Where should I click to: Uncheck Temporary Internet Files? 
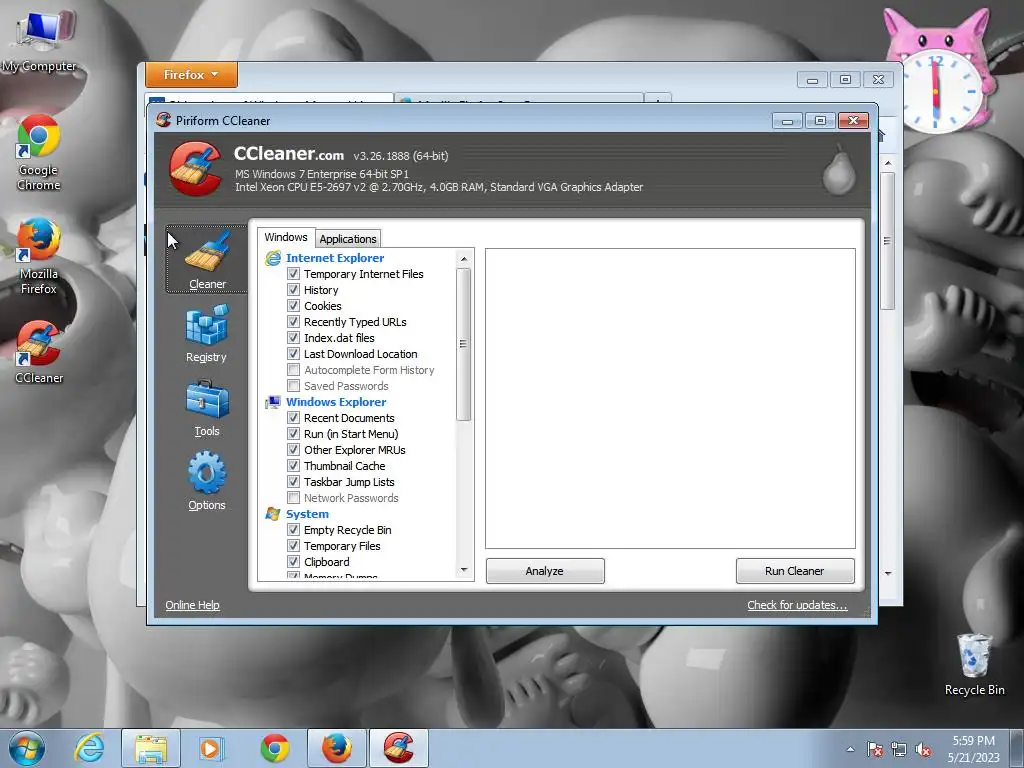click(x=294, y=274)
